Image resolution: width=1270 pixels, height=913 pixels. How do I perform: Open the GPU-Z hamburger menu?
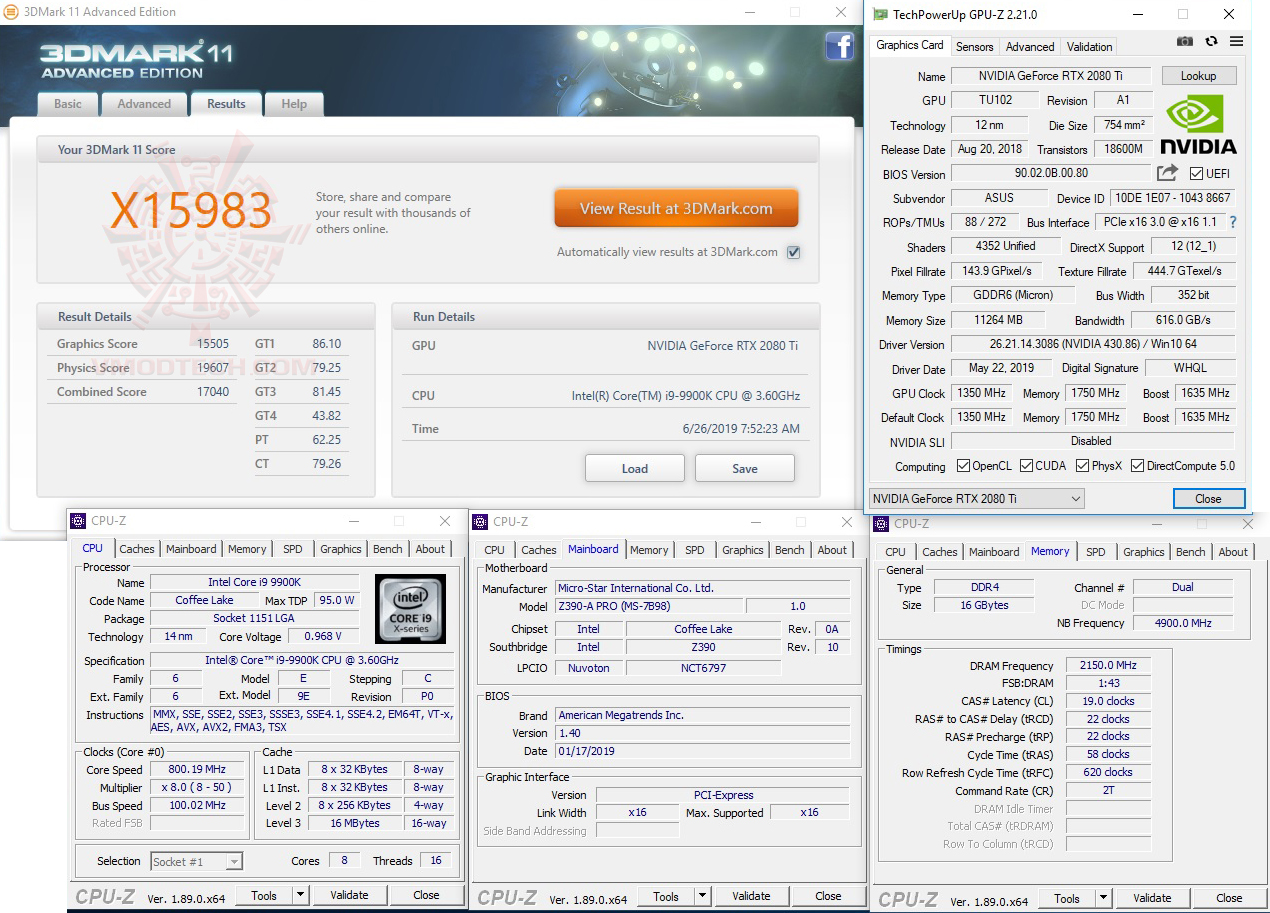click(1236, 41)
